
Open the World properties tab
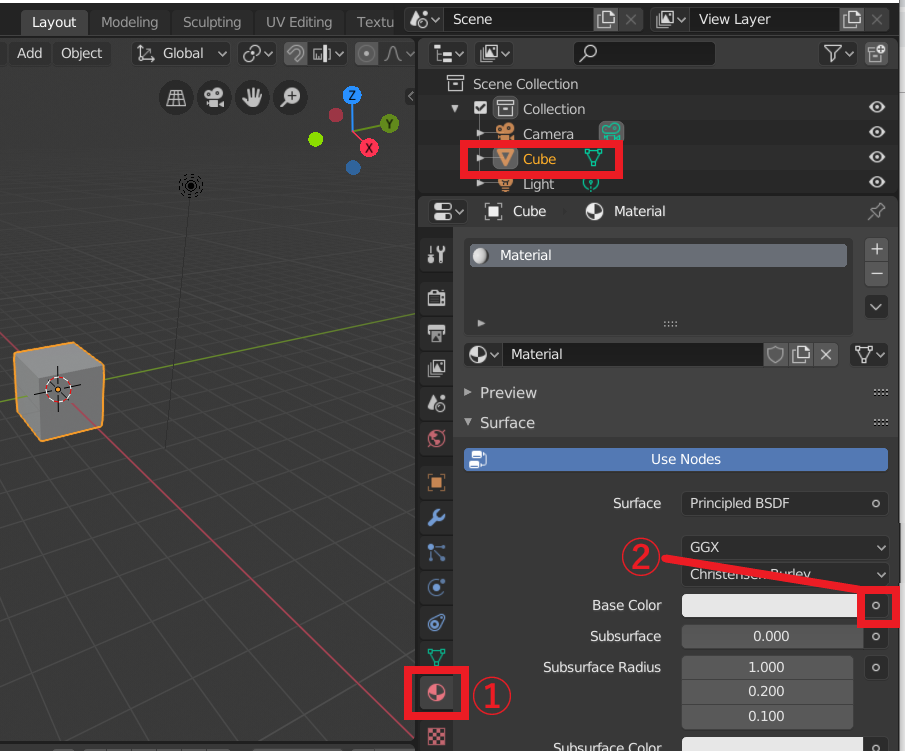436,438
